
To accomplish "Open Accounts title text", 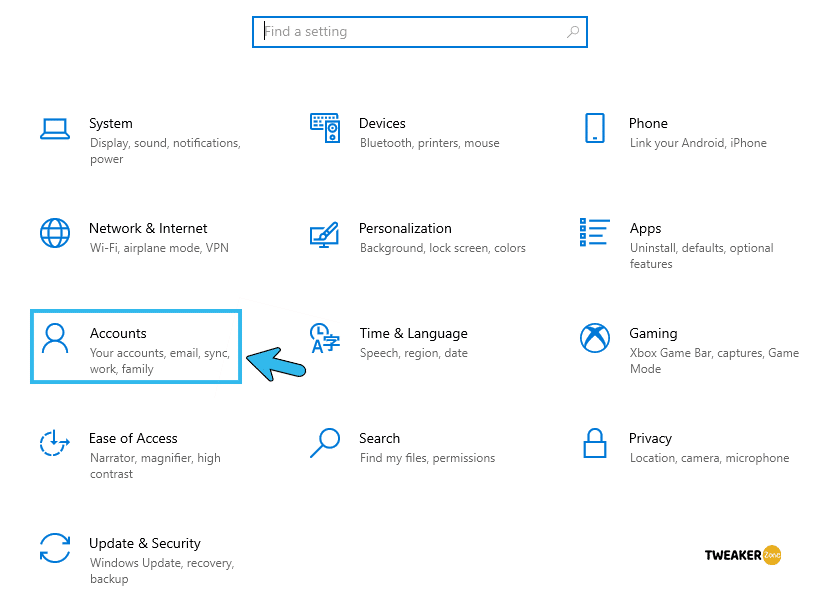I will [118, 333].
